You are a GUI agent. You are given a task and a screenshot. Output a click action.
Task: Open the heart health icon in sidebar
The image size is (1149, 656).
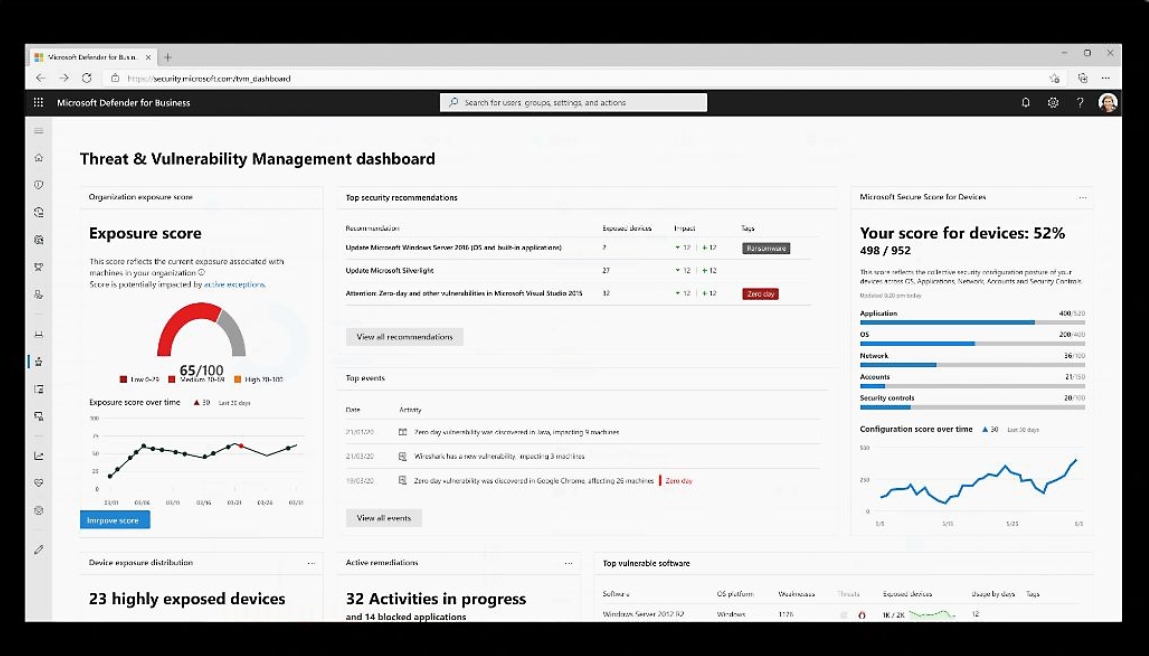[x=39, y=483]
